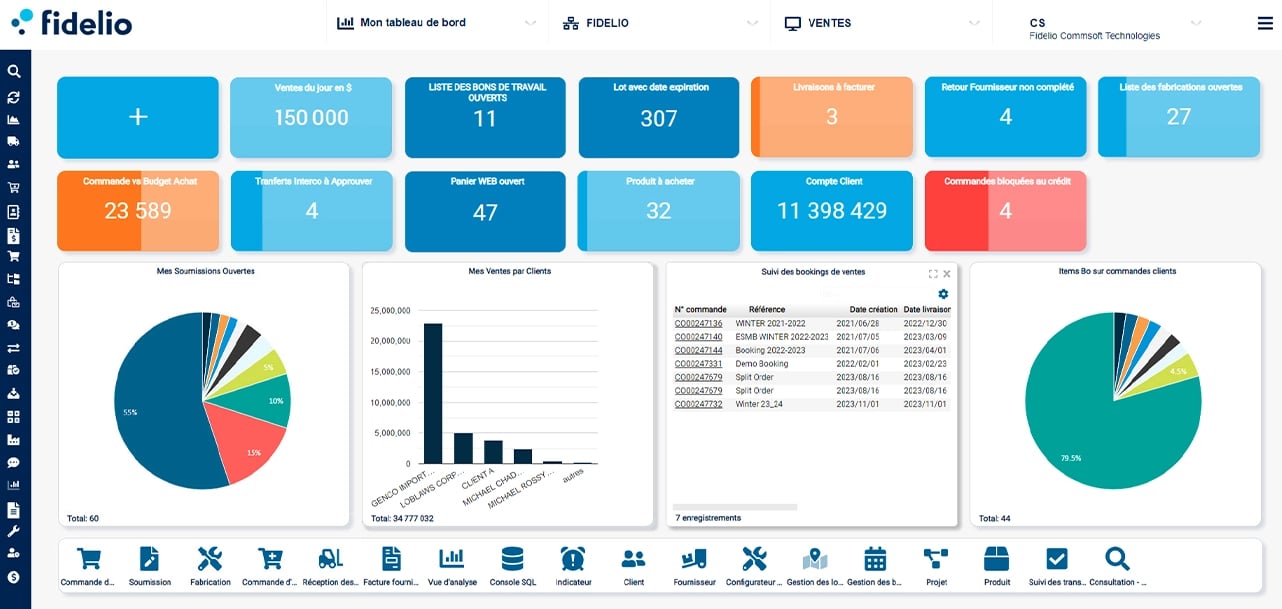Click the dollar coin icon in sidebar
The width and height of the screenshot is (1282, 609).
(x=14, y=577)
